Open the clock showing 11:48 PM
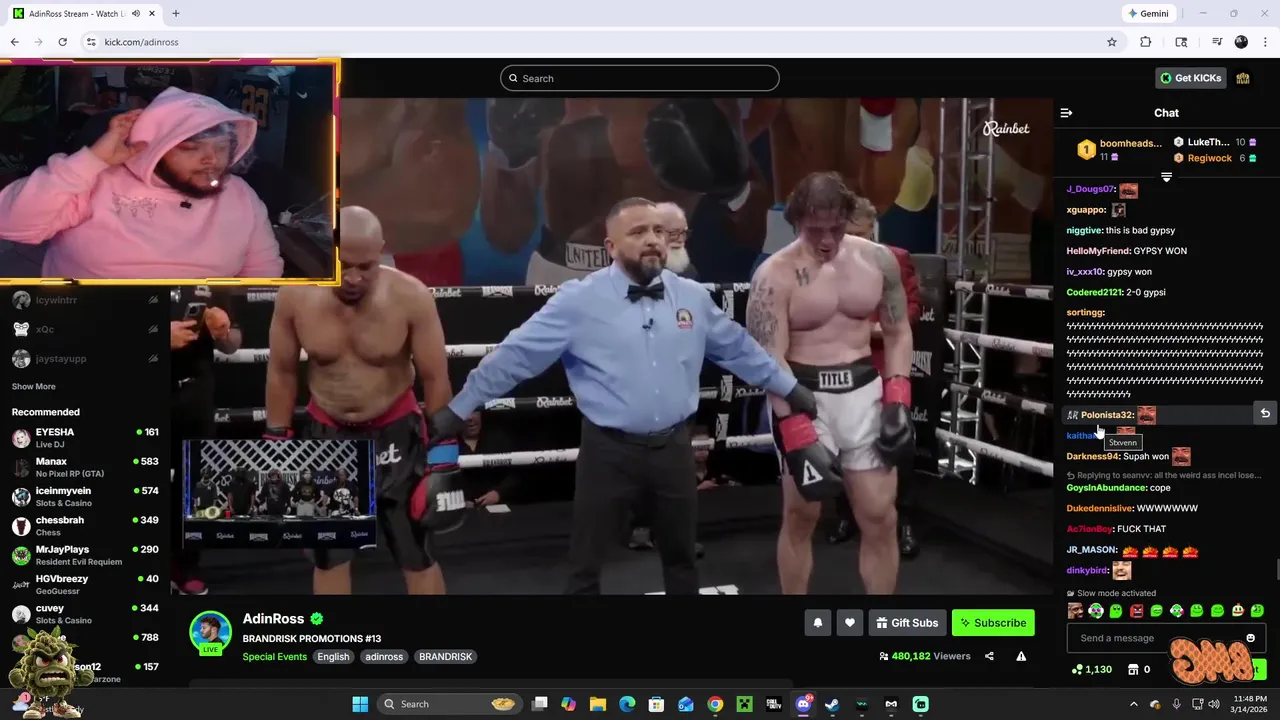 (1248, 704)
